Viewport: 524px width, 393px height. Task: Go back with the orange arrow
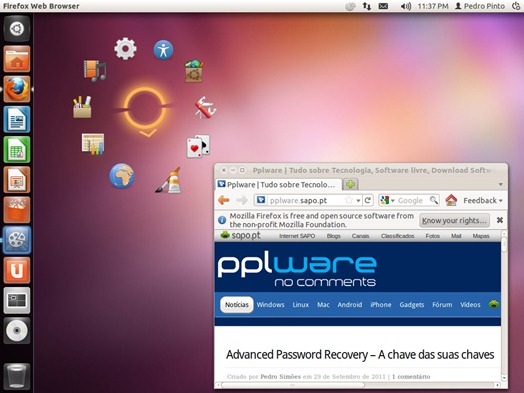224,200
